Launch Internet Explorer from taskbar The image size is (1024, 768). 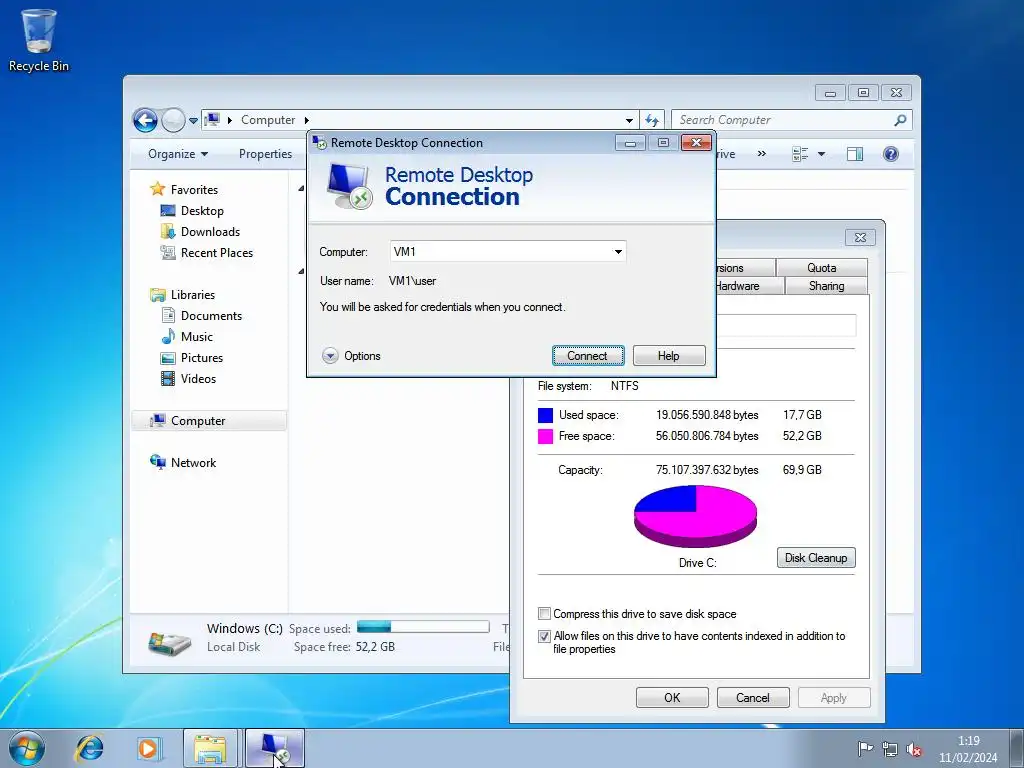point(89,748)
